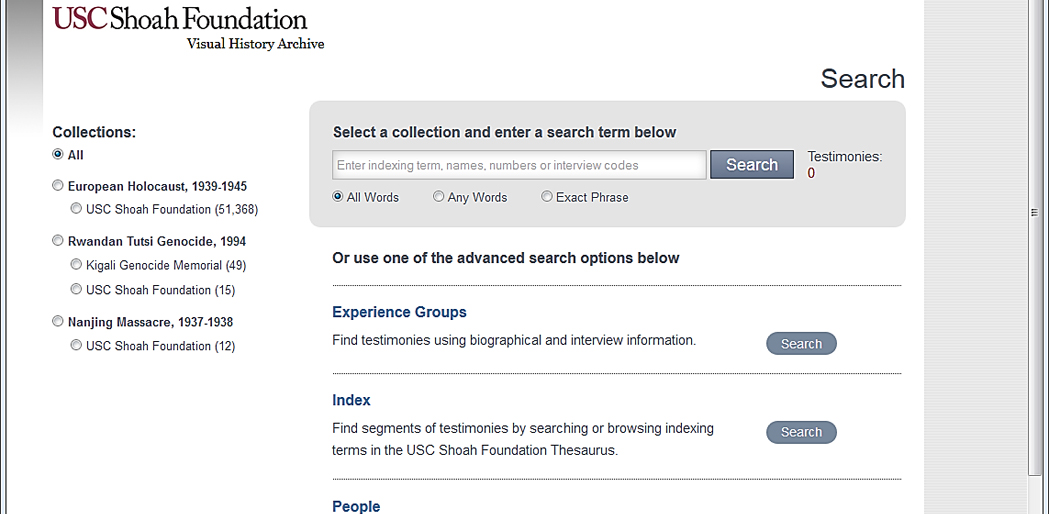This screenshot has width=1049, height=514.
Task: Click Search button for Experience Groups
Action: click(801, 343)
